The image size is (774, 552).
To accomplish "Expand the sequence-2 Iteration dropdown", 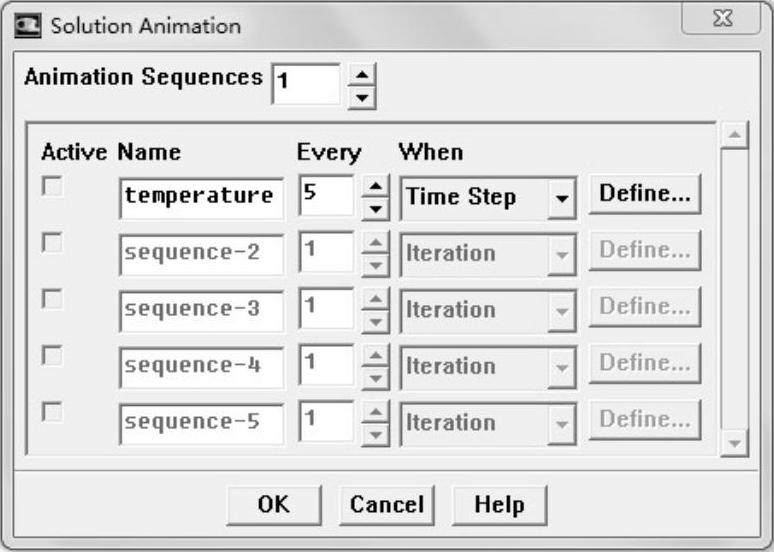I will [561, 254].
